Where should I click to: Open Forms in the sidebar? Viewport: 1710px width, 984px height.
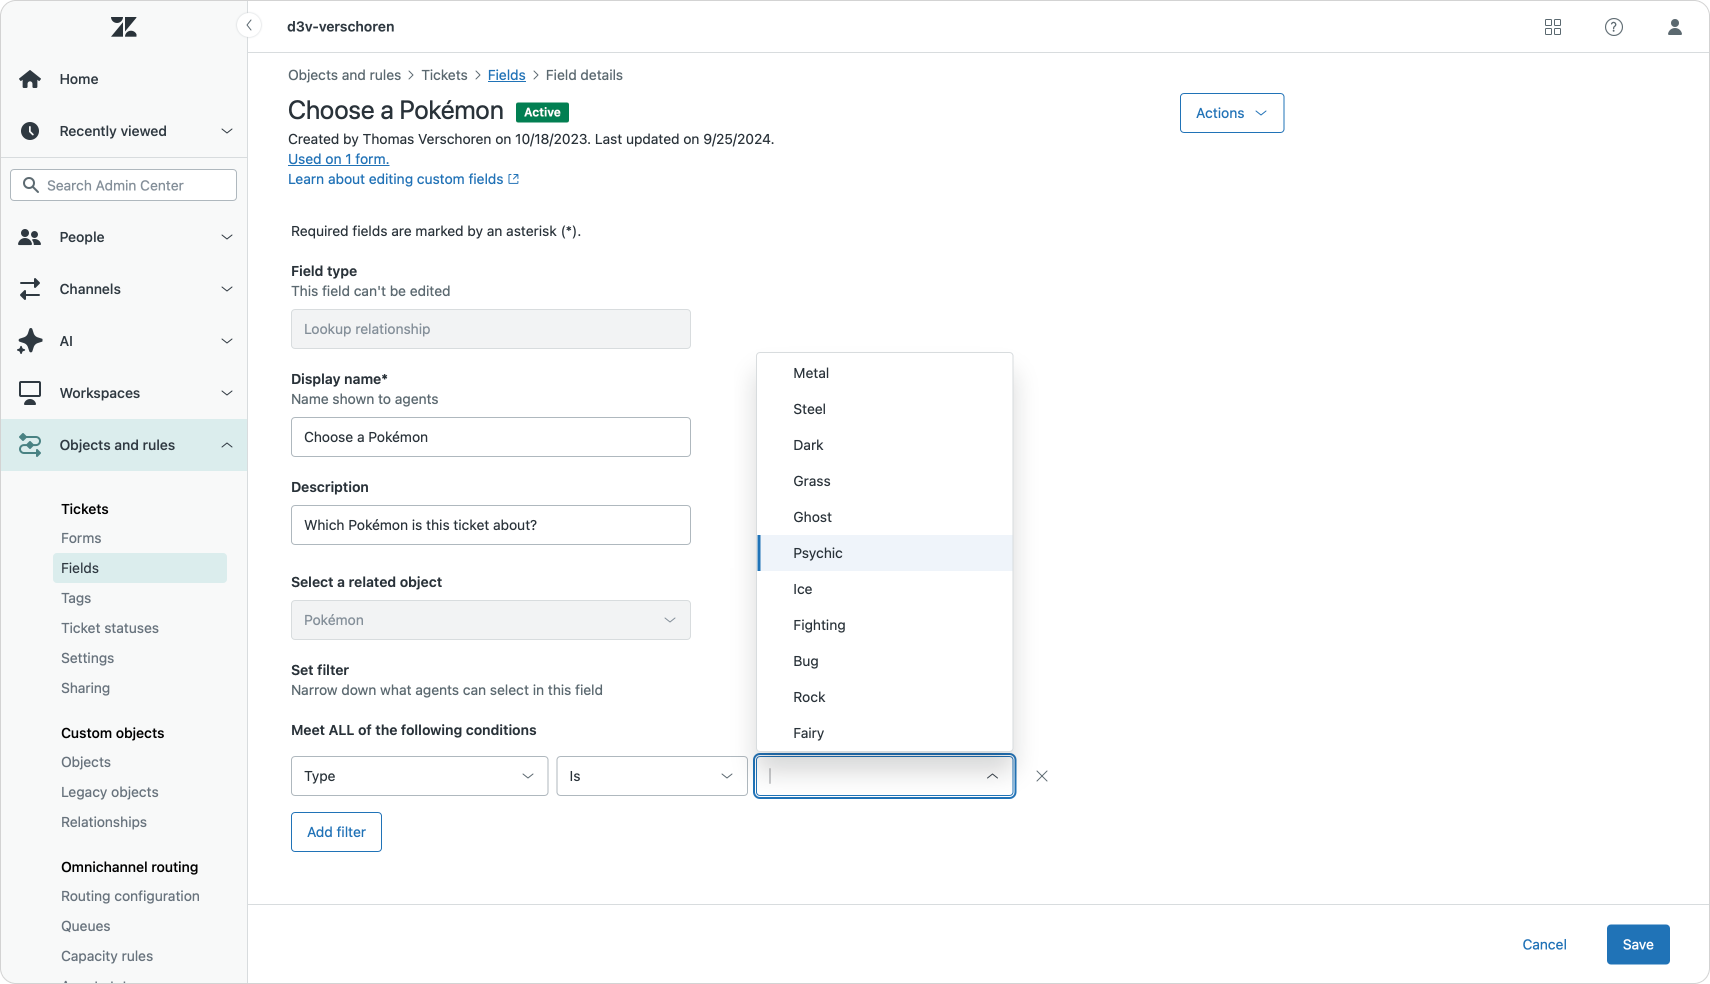coord(81,538)
